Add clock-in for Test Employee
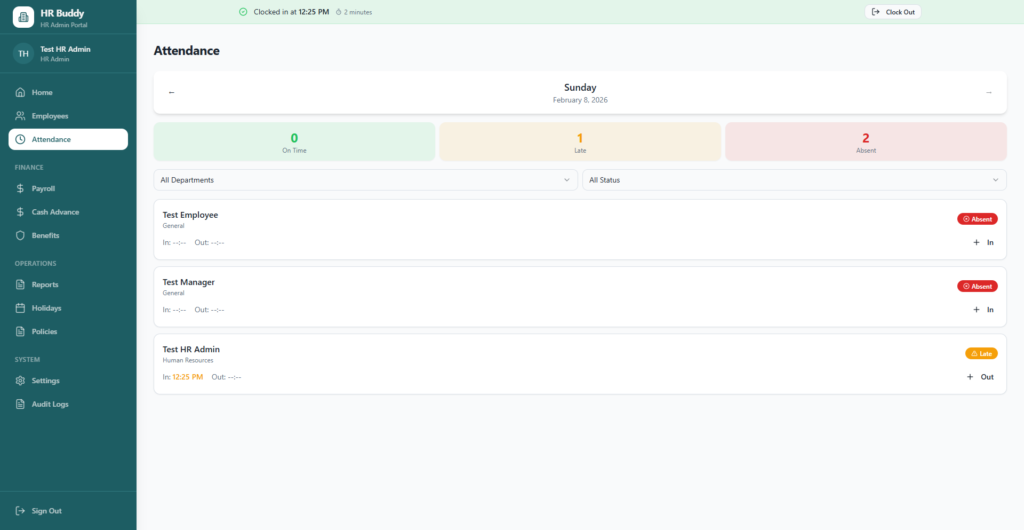Screen dimensions: 1024x530 click(x=983, y=242)
